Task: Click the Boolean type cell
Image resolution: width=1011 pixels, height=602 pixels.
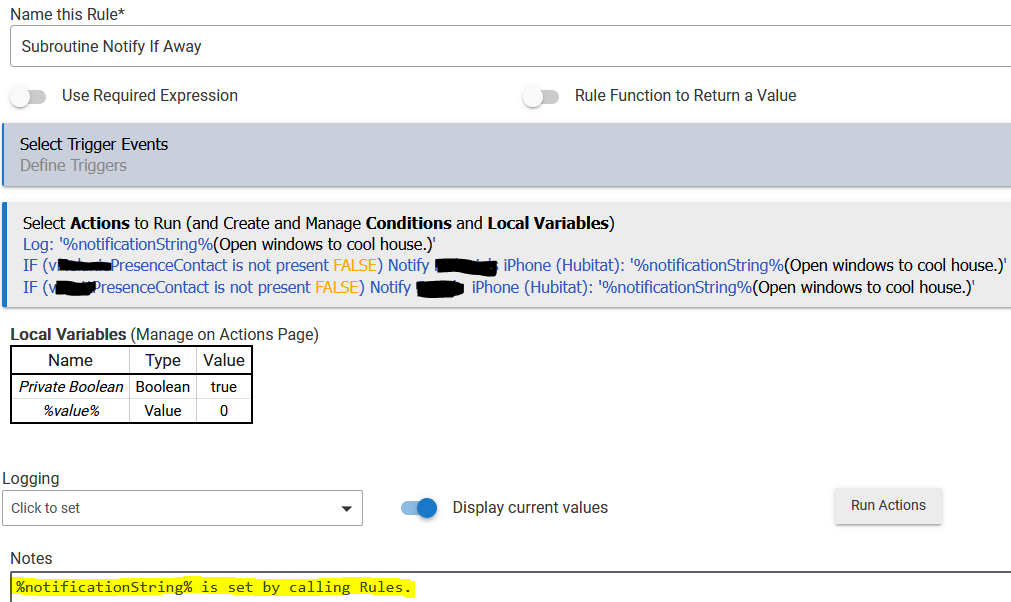Action: click(x=163, y=387)
